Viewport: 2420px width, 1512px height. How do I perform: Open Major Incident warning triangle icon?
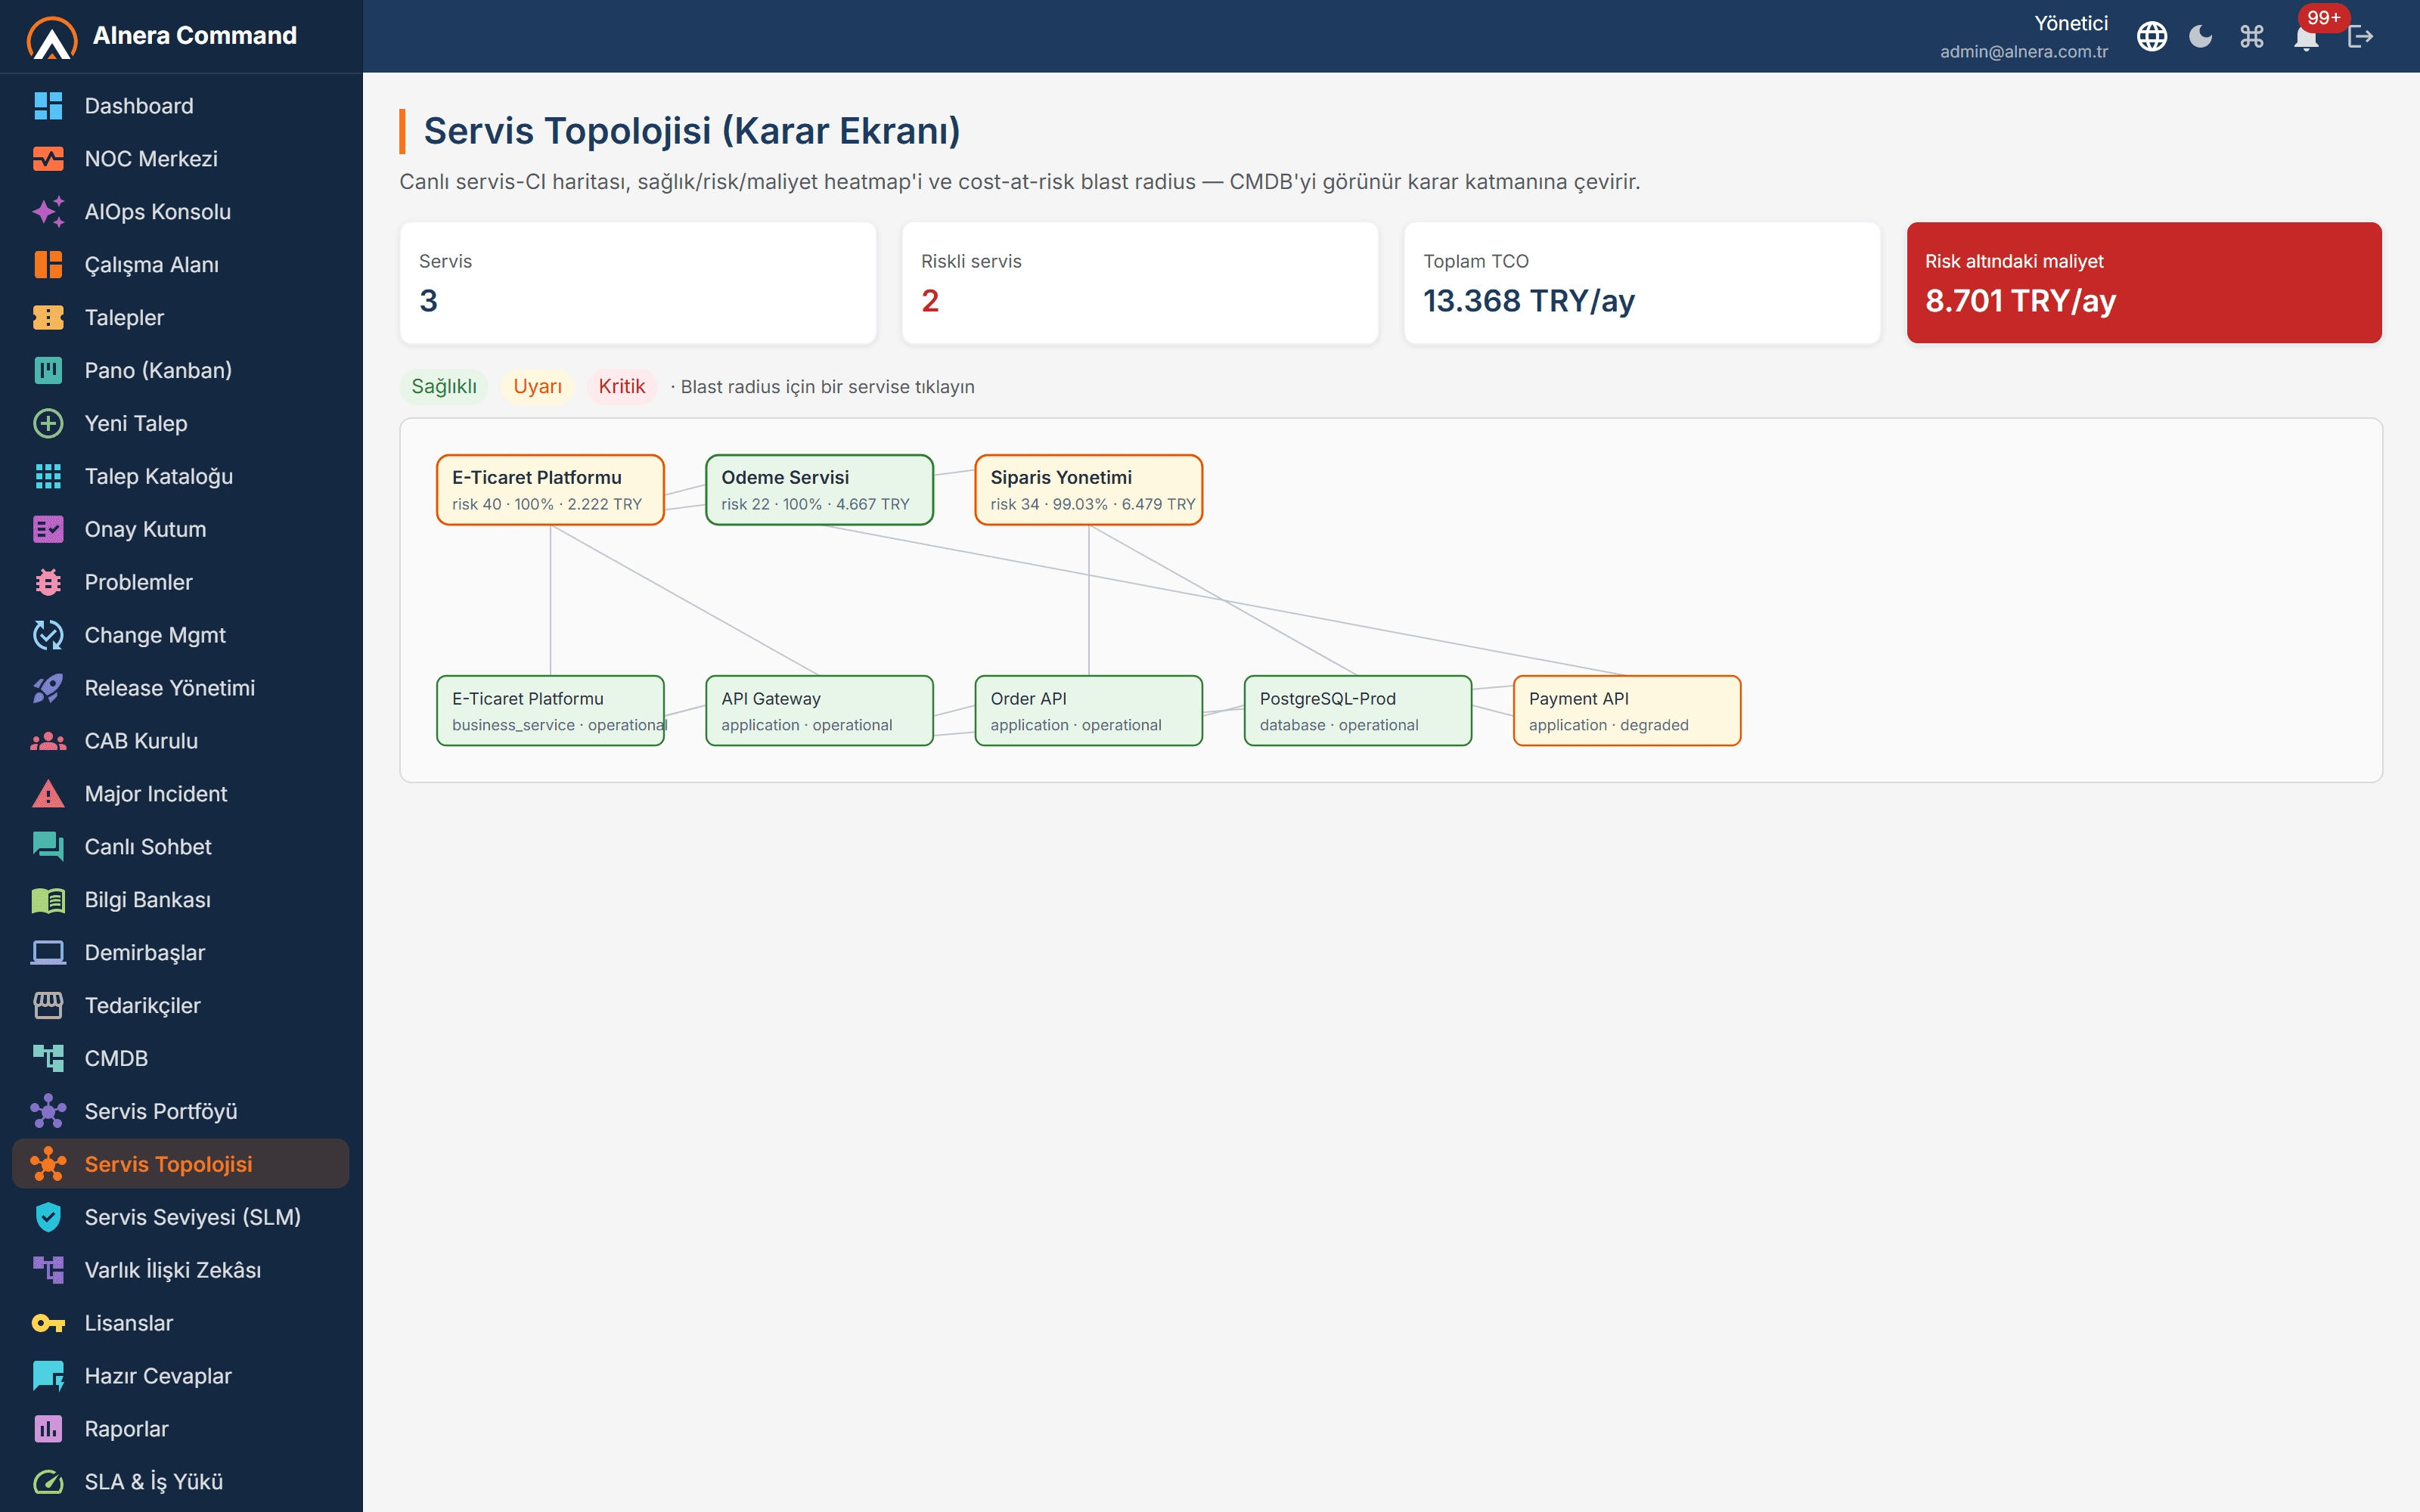[48, 795]
